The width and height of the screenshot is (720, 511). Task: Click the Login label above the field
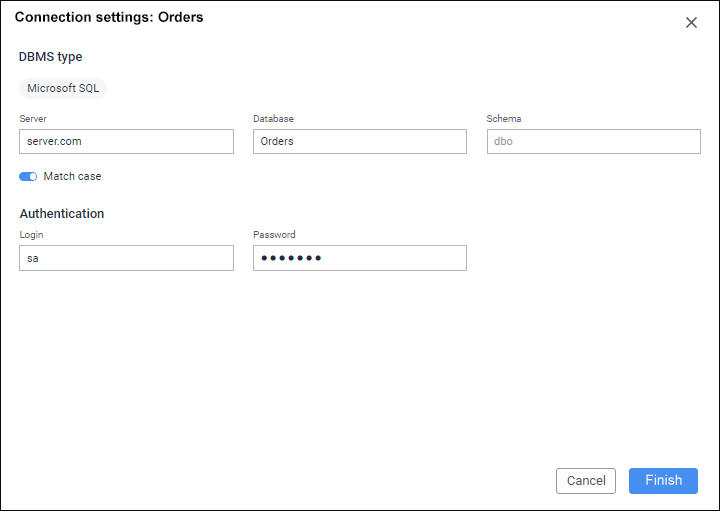pos(31,235)
